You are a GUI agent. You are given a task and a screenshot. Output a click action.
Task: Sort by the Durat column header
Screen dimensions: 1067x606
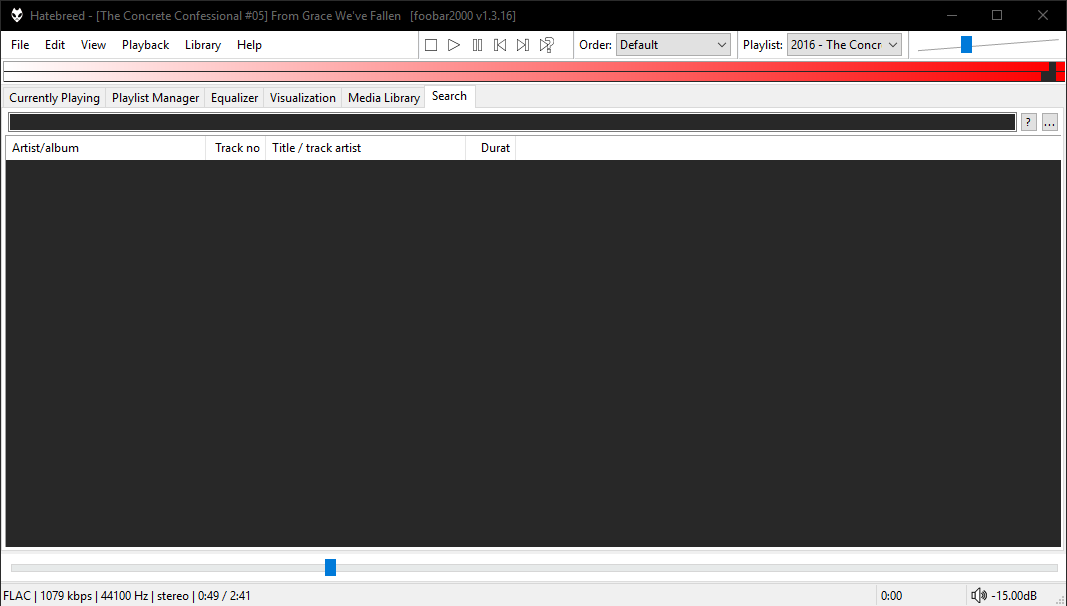[491, 148]
